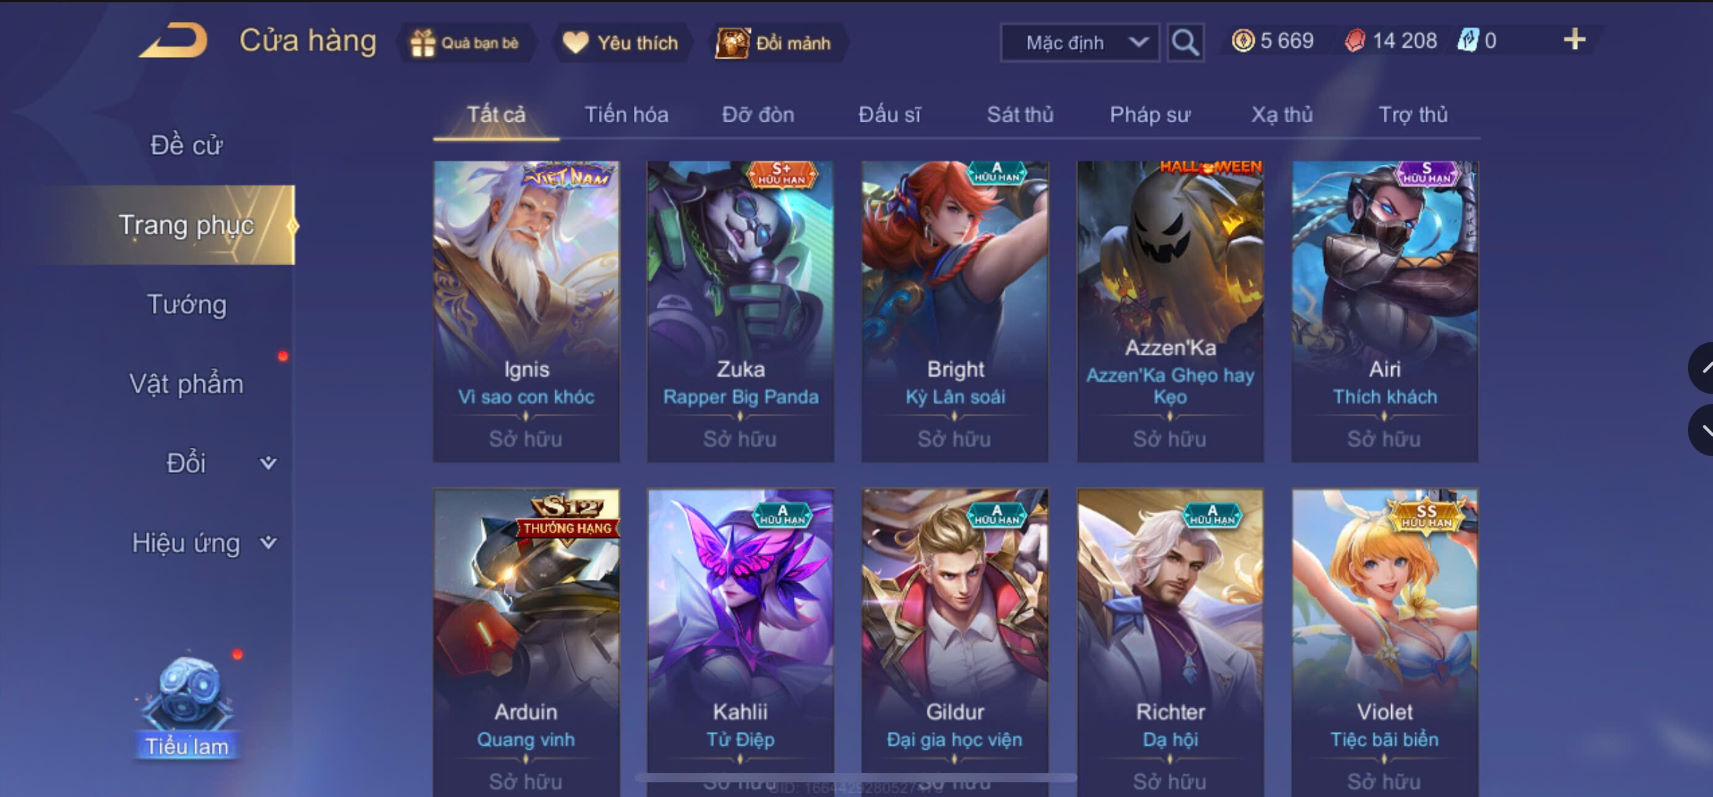The image size is (1713, 797).
Task: Click the blue voucher currency icon
Action: click(1467, 41)
